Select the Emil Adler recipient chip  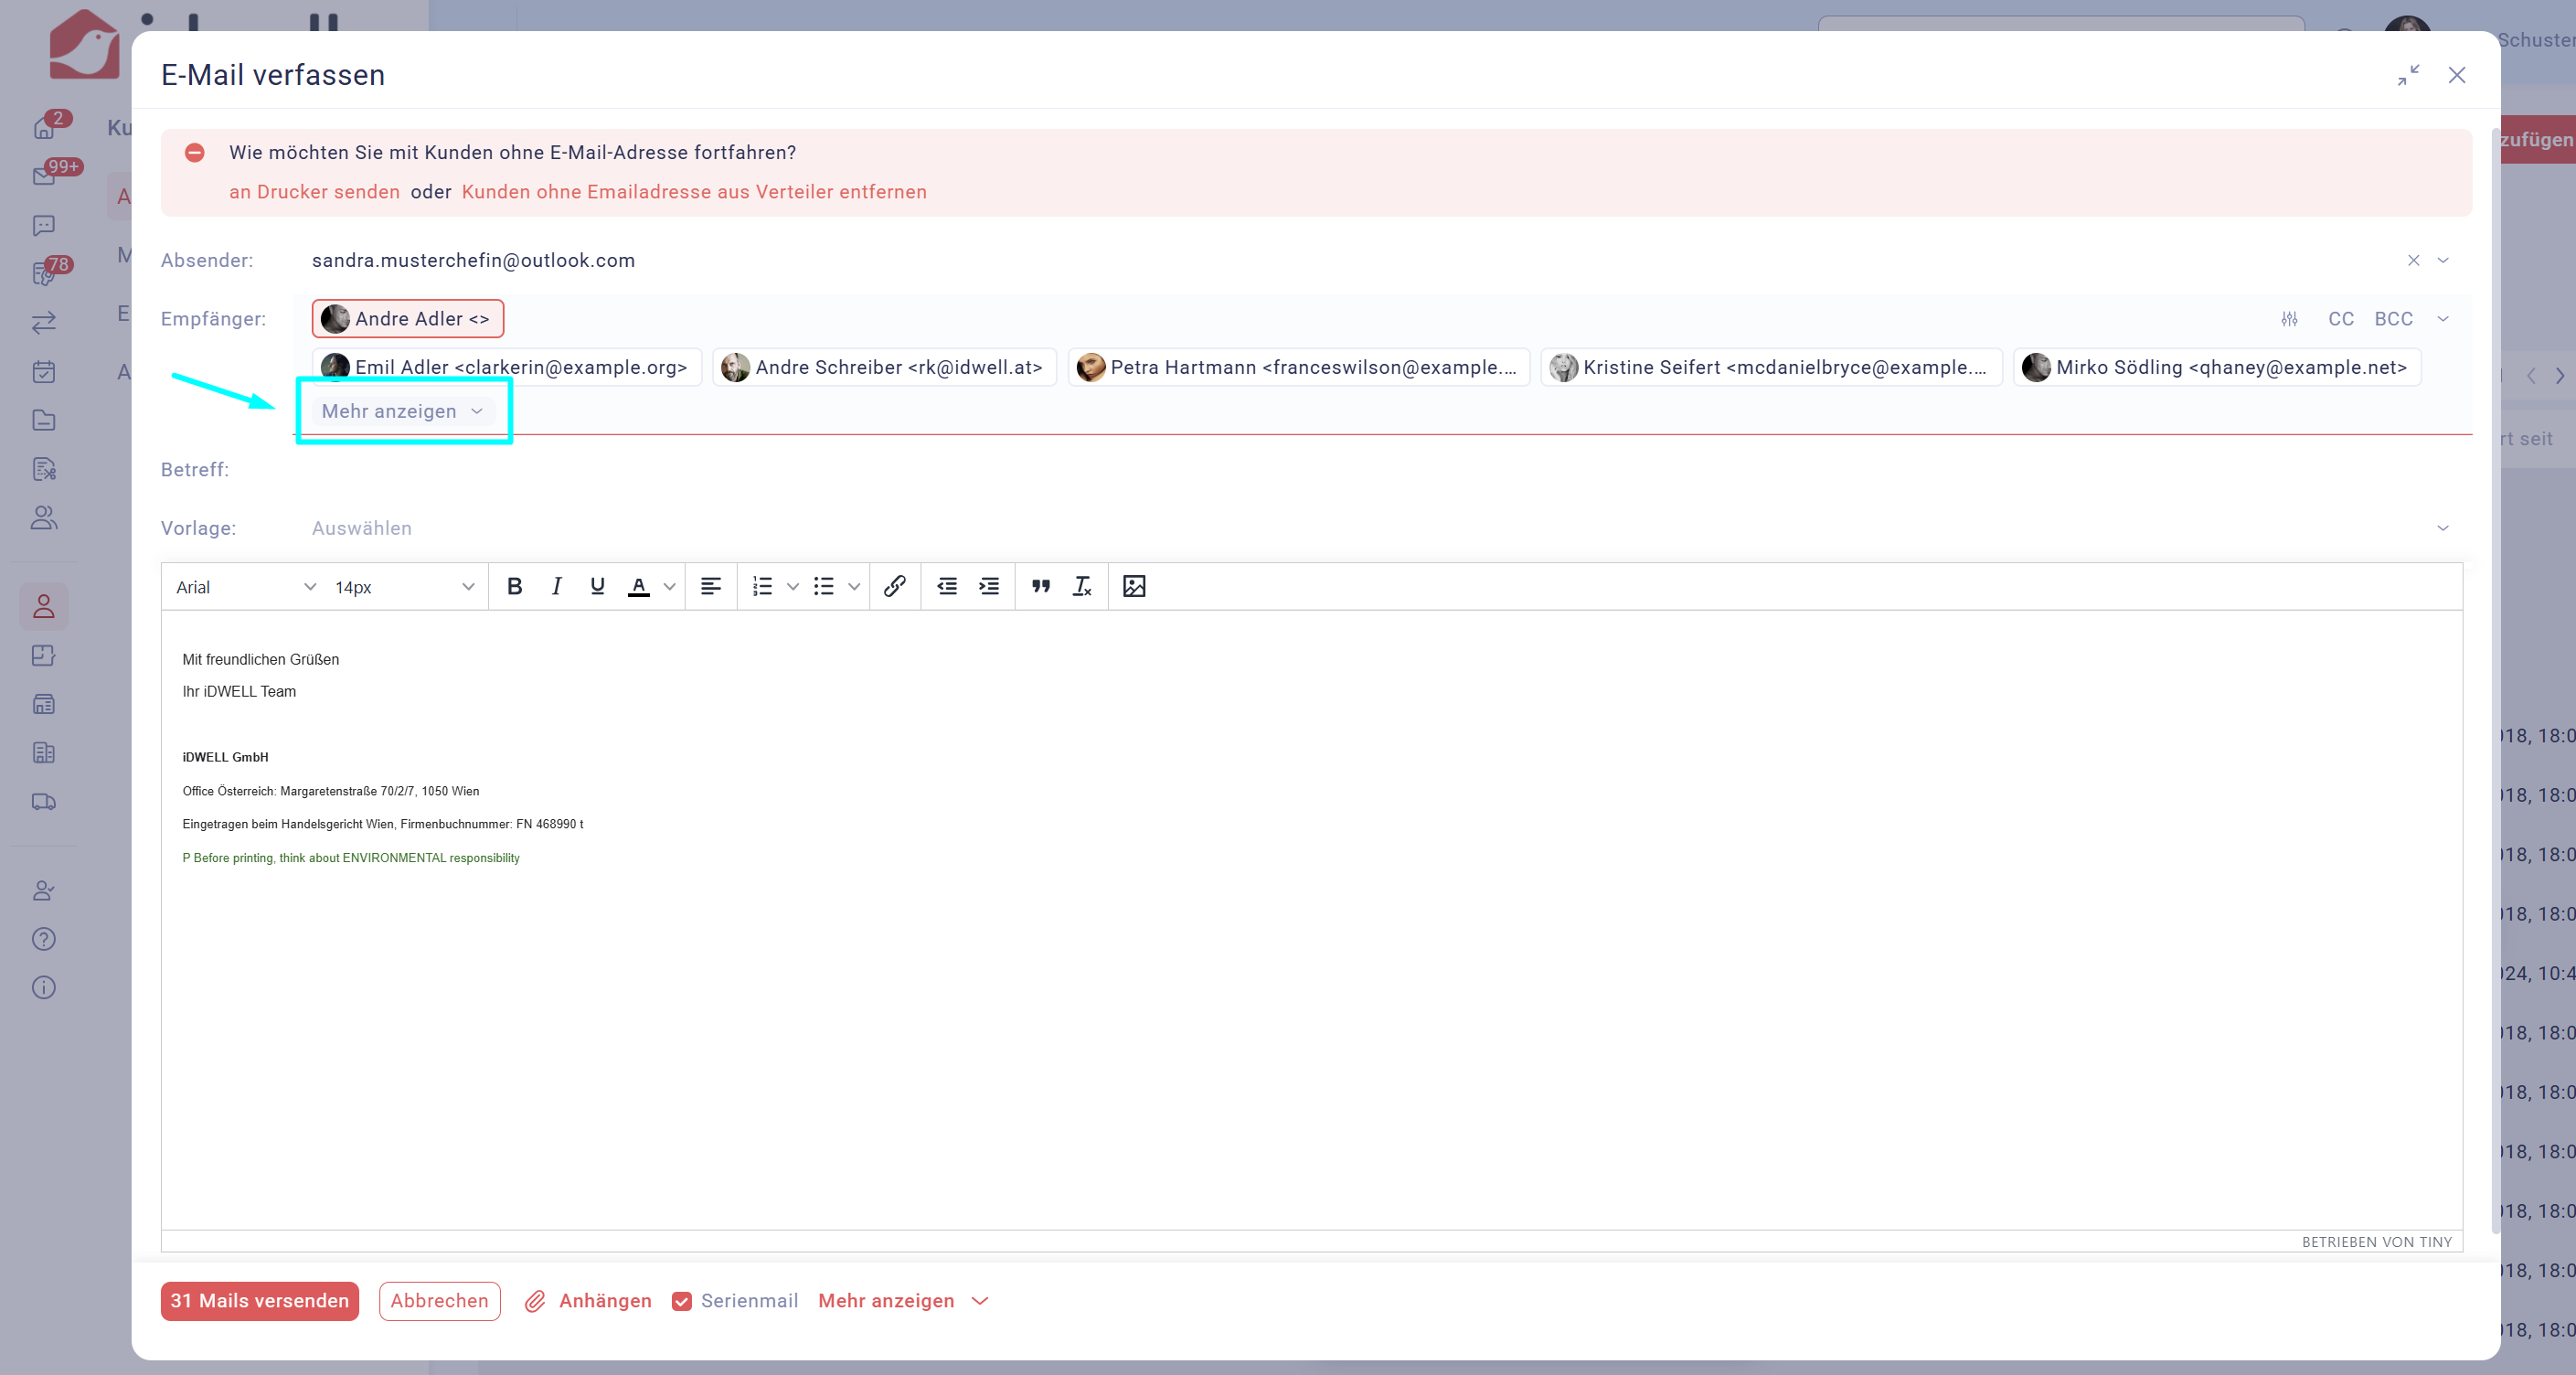(x=506, y=367)
